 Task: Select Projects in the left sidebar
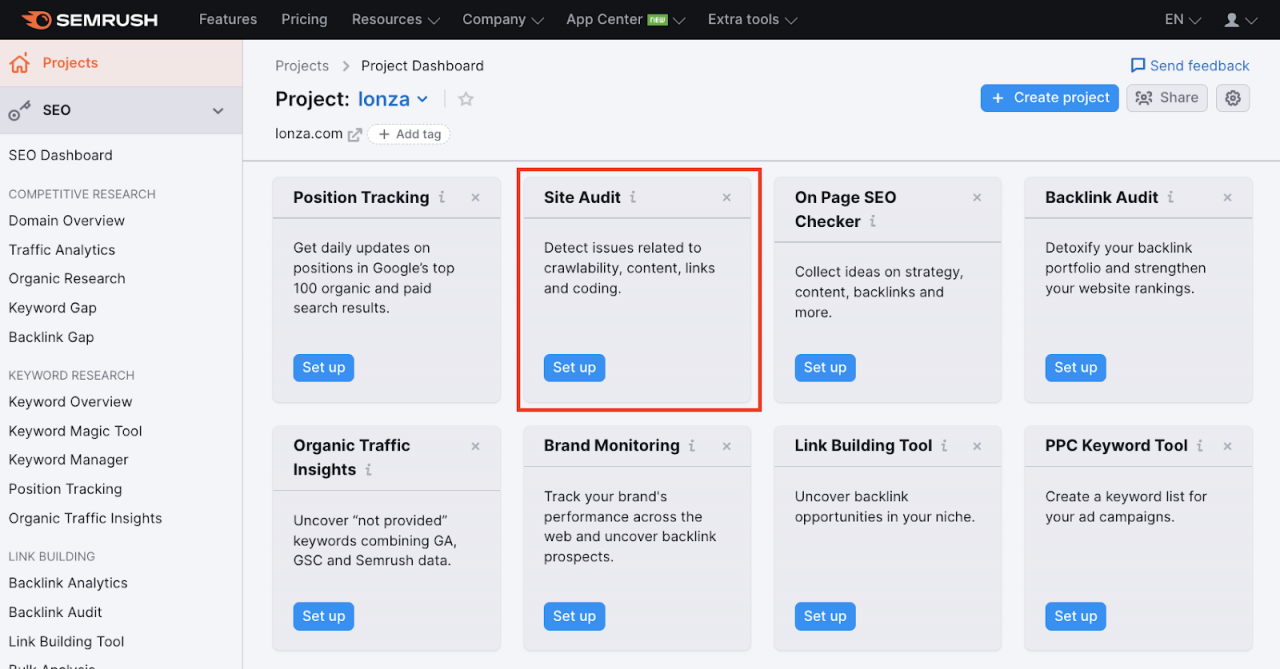(121, 63)
